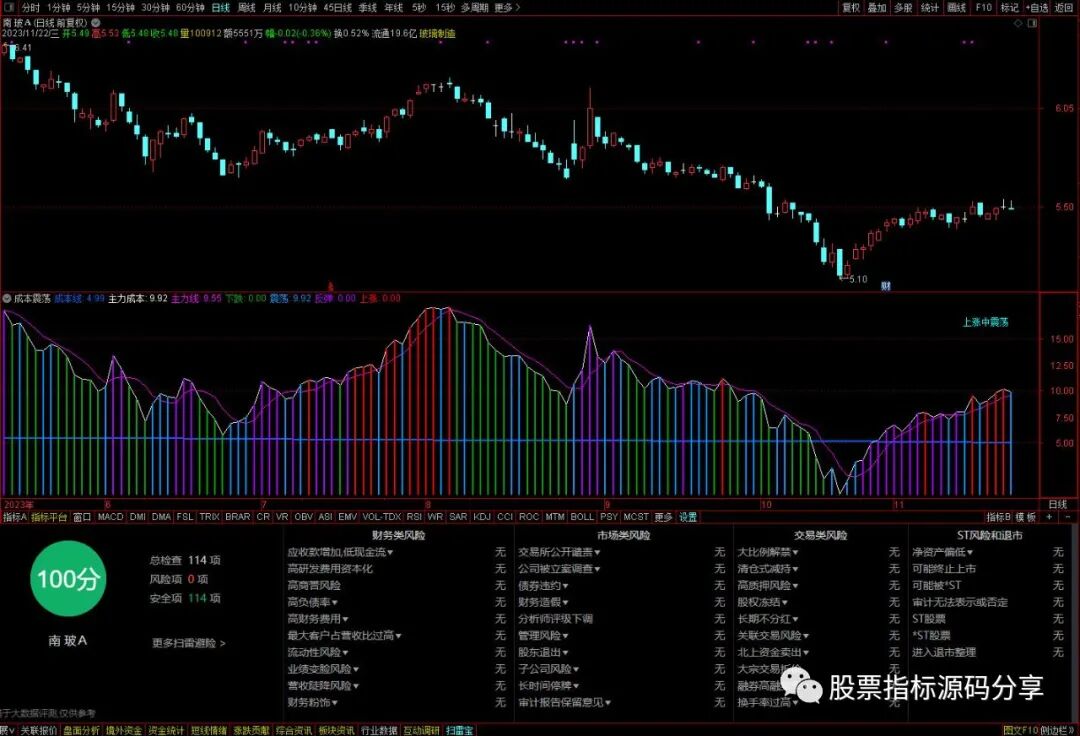Select the 15分钟 period tab
Image resolution: width=1080 pixels, height=736 pixels.
click(x=120, y=8)
